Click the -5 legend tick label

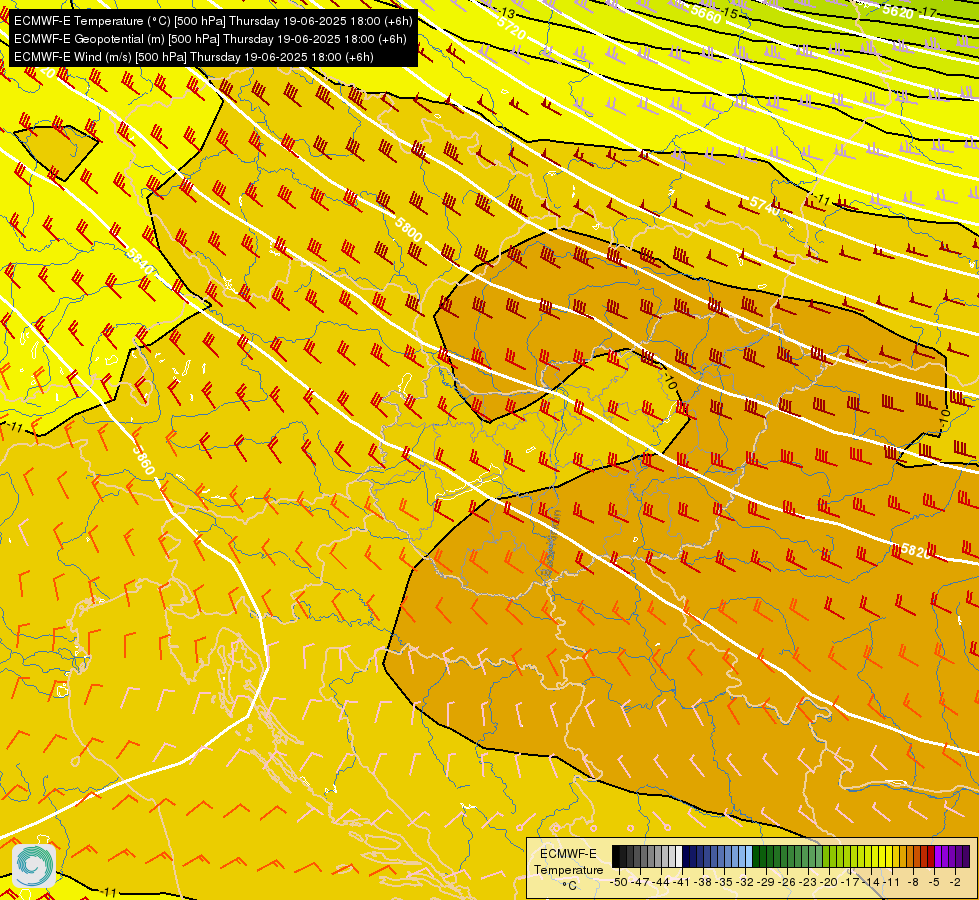[934, 882]
